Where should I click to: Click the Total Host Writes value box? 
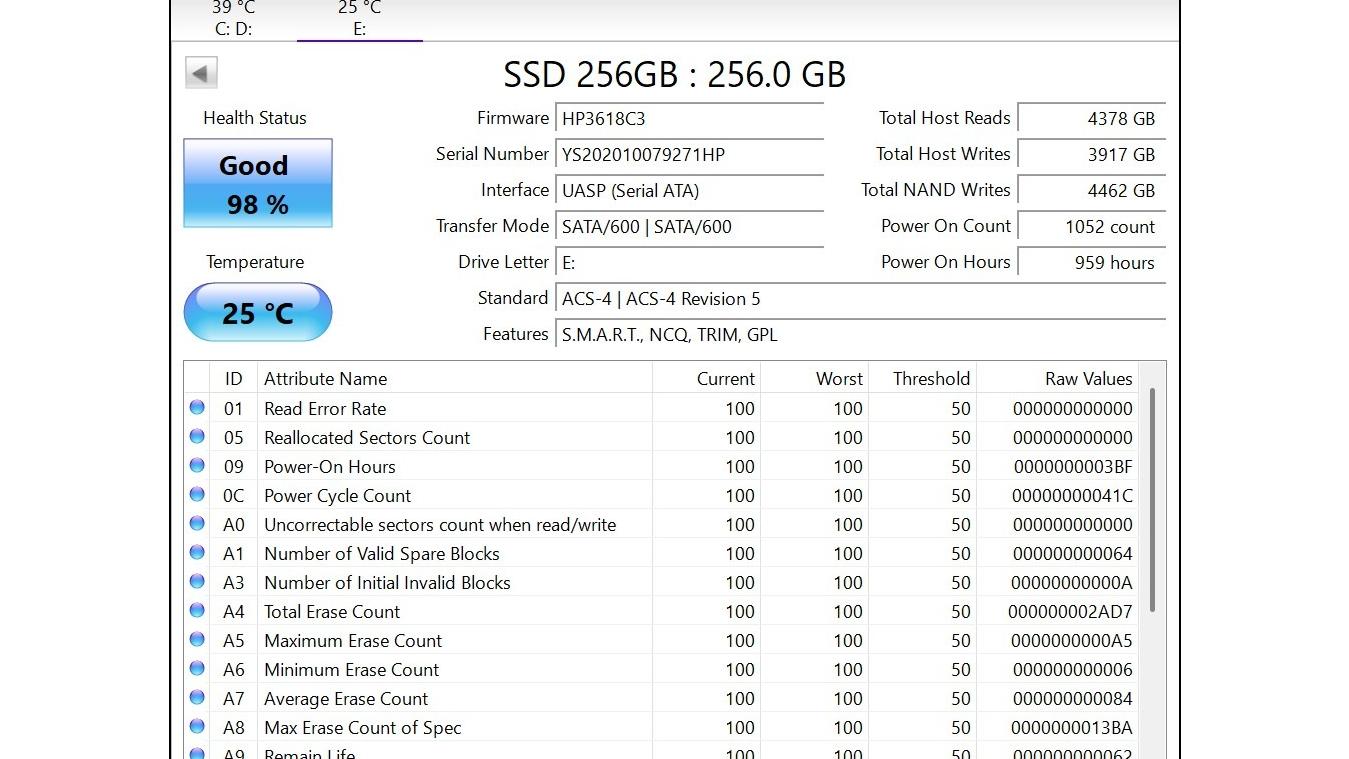(1092, 155)
